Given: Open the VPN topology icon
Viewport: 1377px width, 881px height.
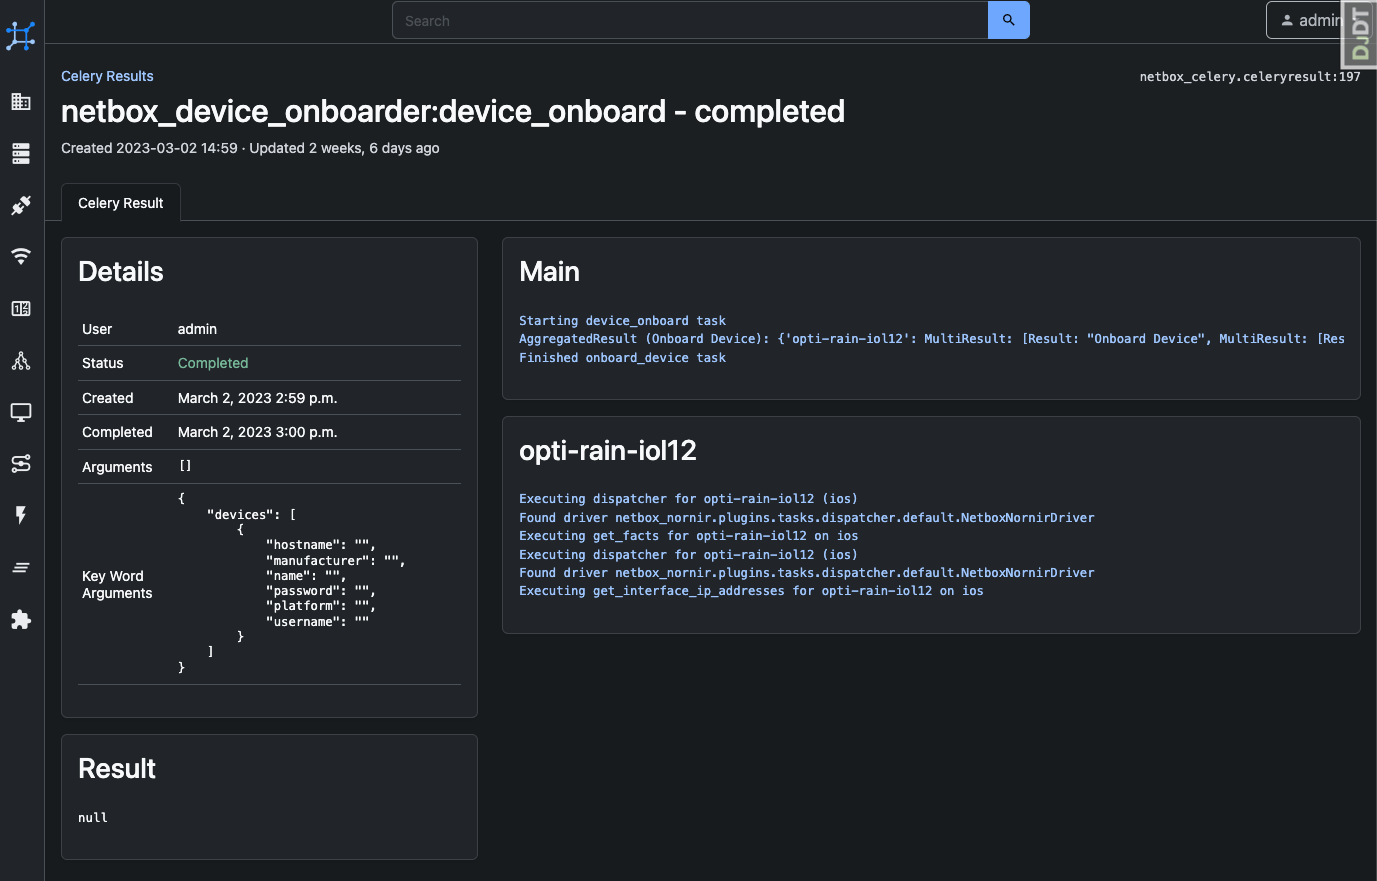Looking at the screenshot, I should point(21,360).
